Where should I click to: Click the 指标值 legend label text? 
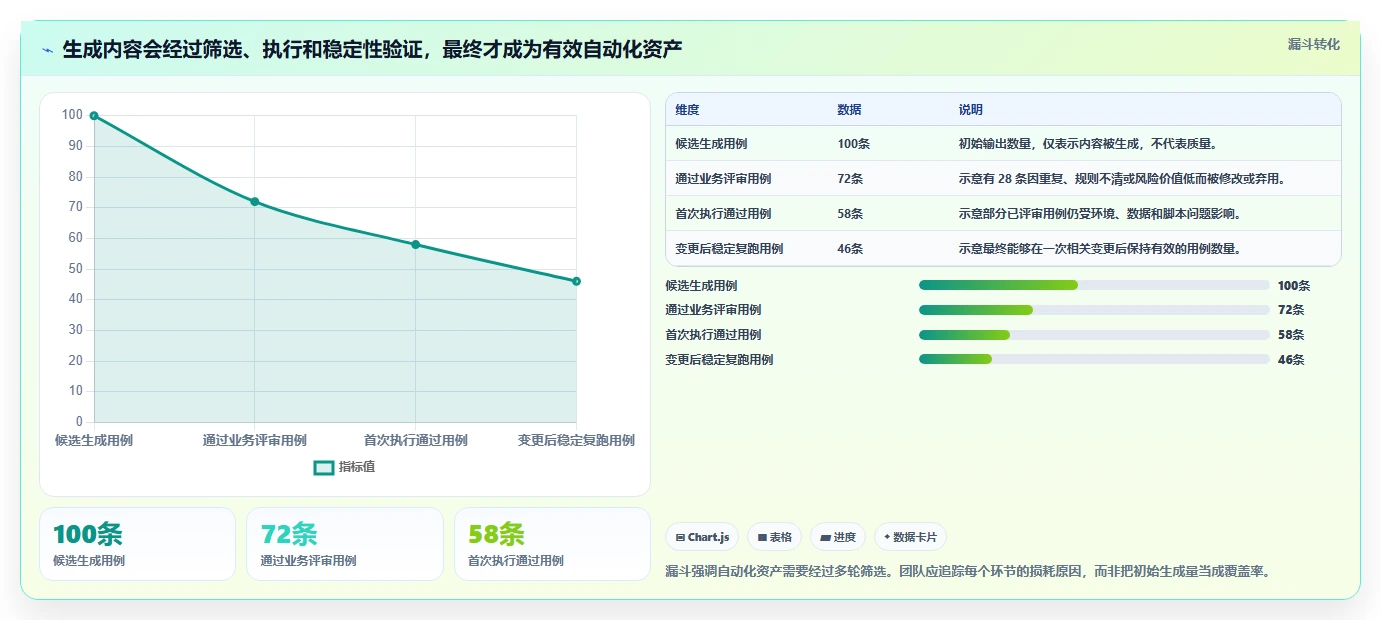pyautogui.click(x=357, y=467)
